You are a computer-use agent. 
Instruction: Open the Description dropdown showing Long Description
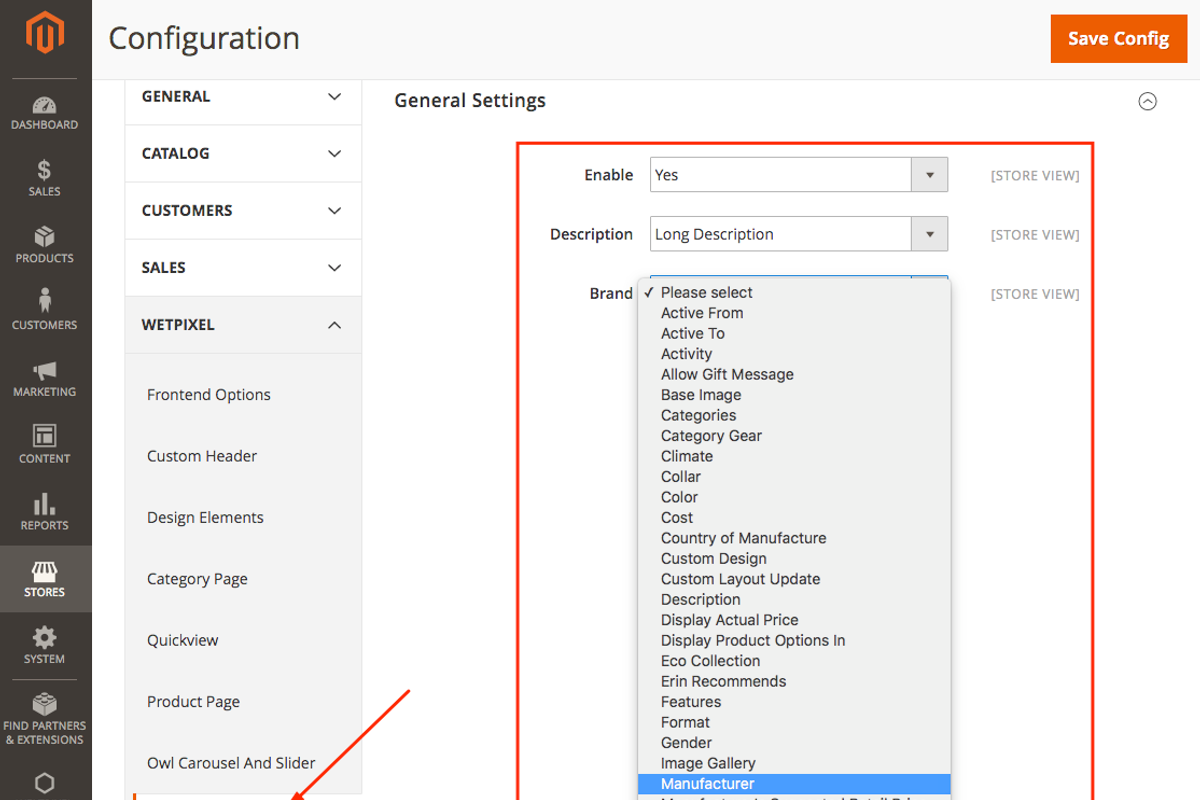point(799,234)
